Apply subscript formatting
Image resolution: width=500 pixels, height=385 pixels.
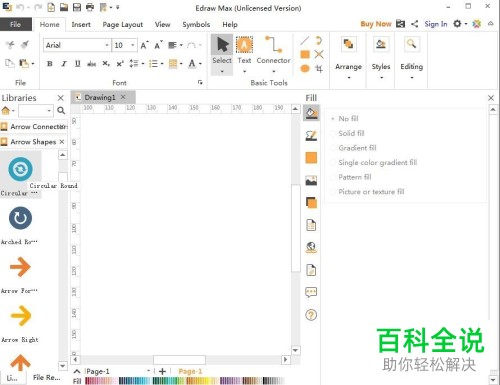(x=106, y=63)
